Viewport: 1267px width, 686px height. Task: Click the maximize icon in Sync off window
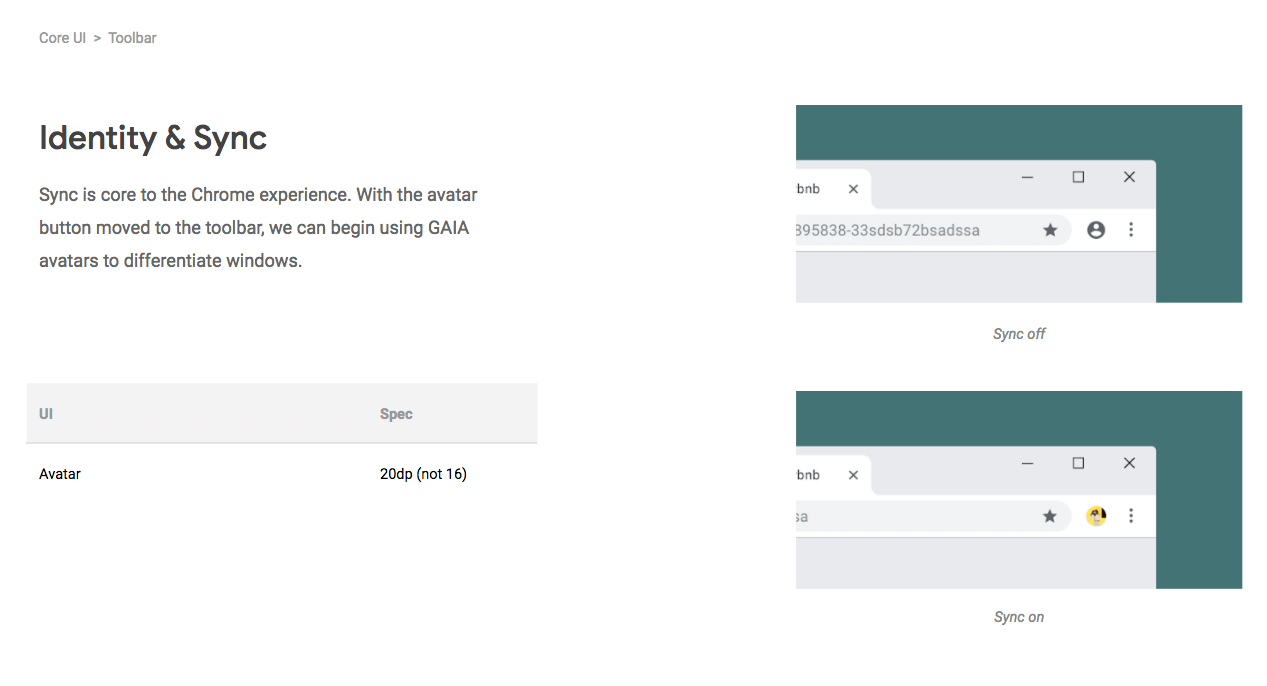[x=1078, y=177]
